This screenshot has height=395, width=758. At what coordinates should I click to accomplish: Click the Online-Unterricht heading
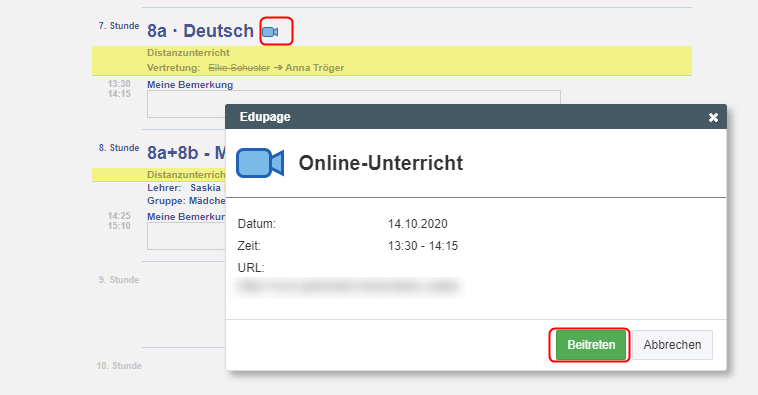coord(381,163)
